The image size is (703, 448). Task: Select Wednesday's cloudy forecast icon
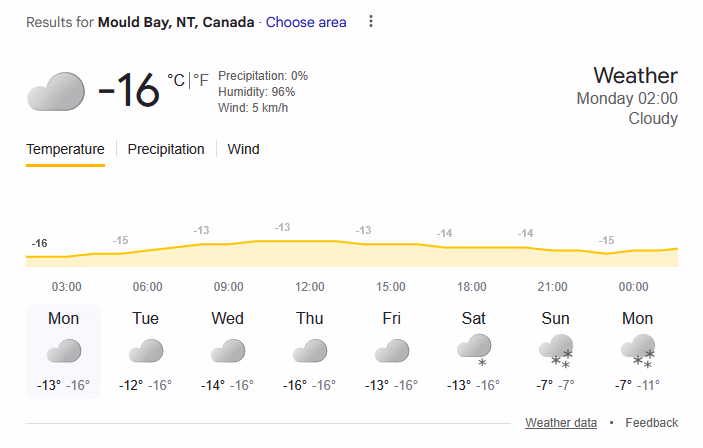228,351
